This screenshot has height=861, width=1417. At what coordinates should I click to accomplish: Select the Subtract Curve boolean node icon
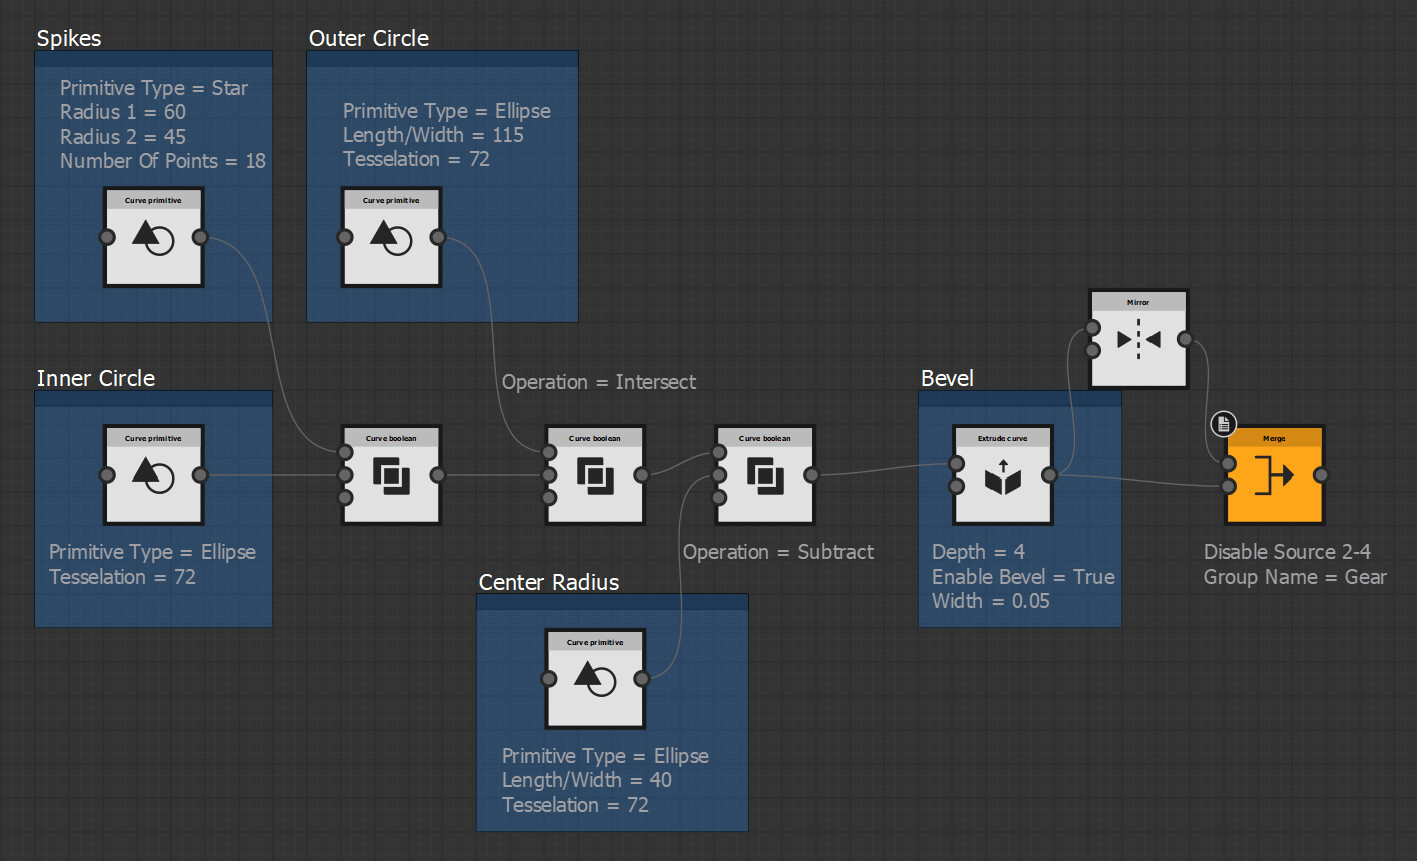point(765,476)
